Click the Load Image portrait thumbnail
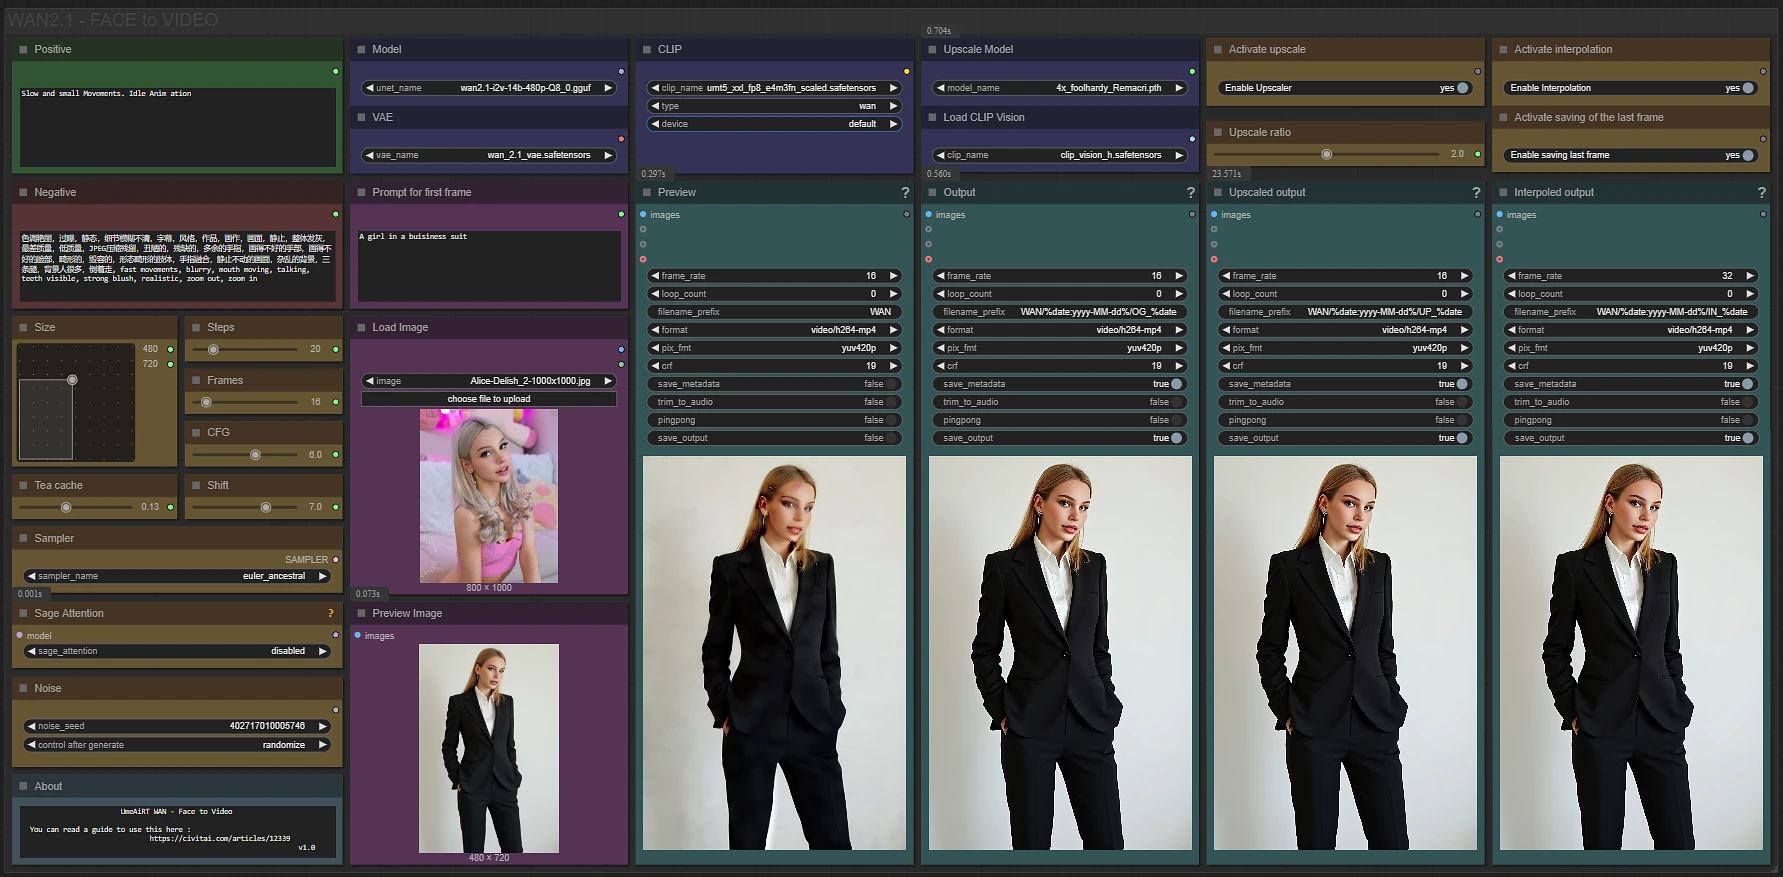Viewport: 1783px width, 877px height. (489, 495)
